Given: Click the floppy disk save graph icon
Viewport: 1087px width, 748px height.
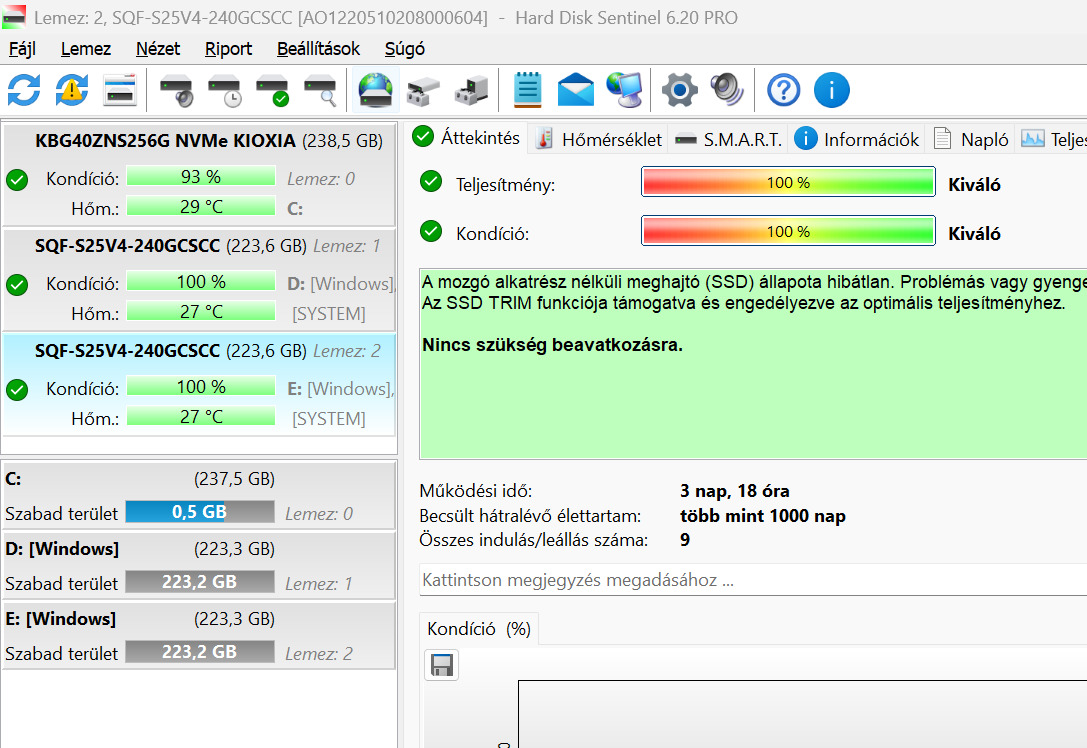Looking at the screenshot, I should pos(442,665).
